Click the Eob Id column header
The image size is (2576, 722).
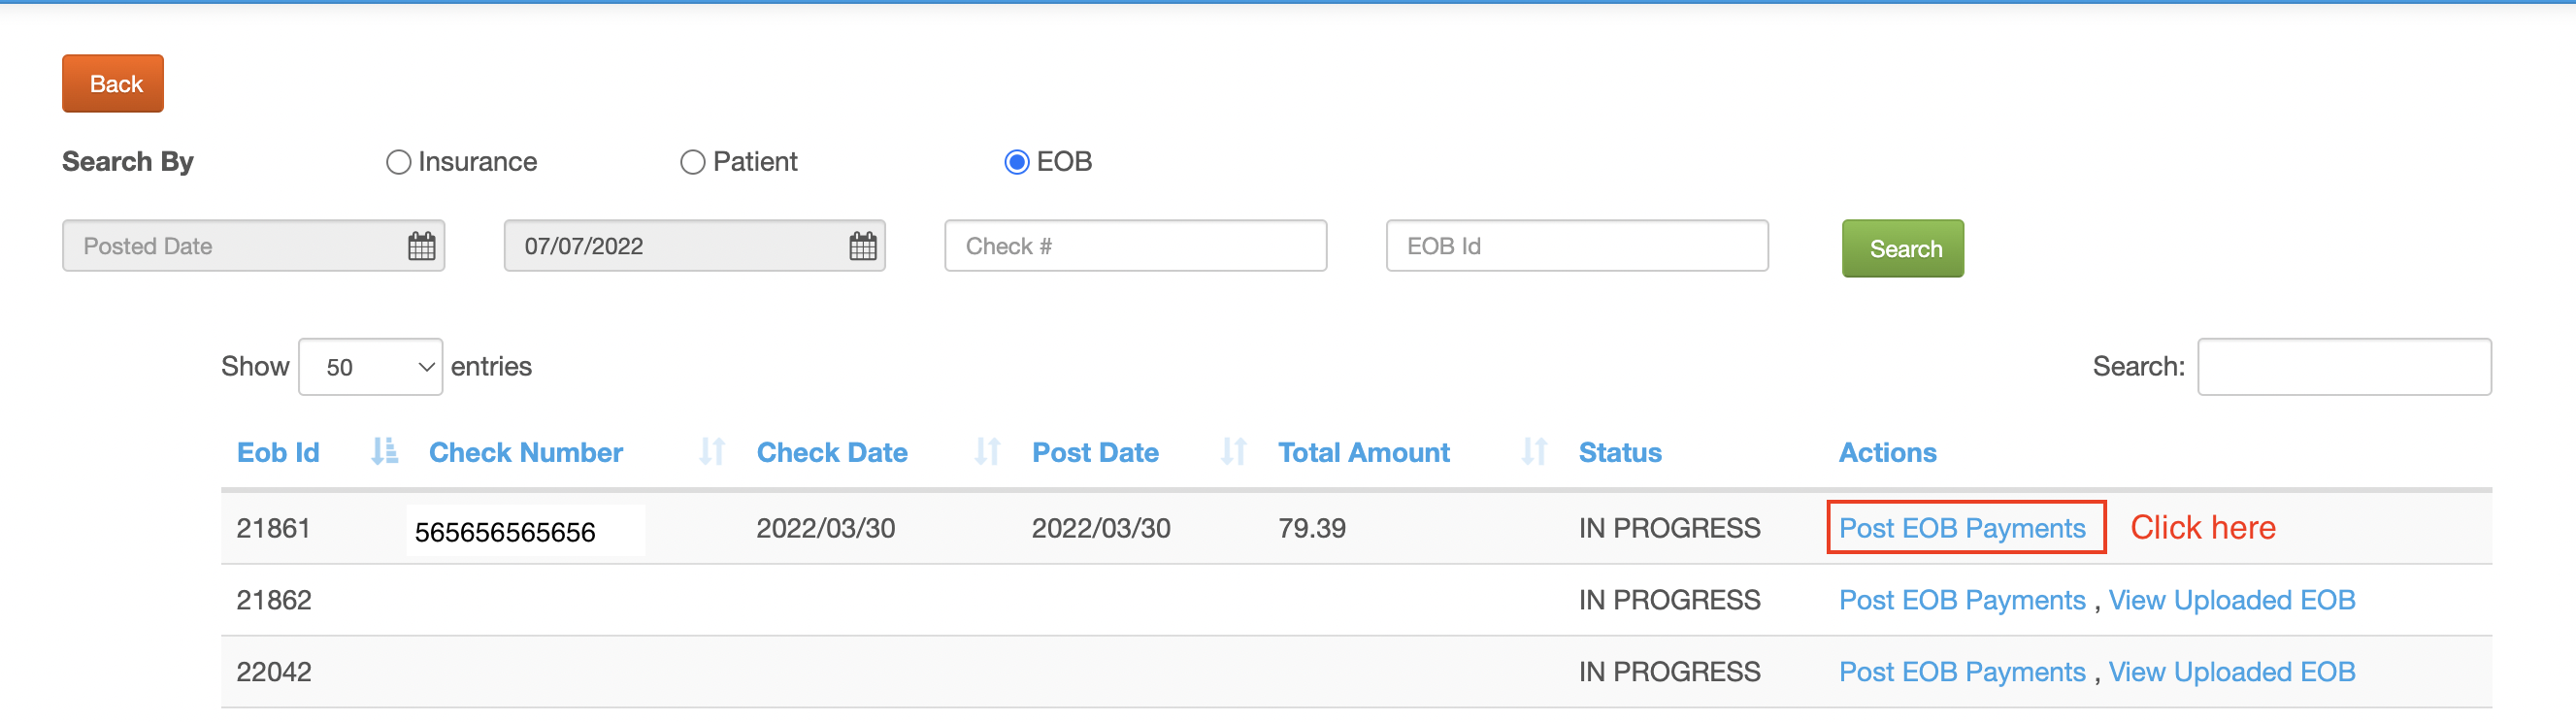278,453
